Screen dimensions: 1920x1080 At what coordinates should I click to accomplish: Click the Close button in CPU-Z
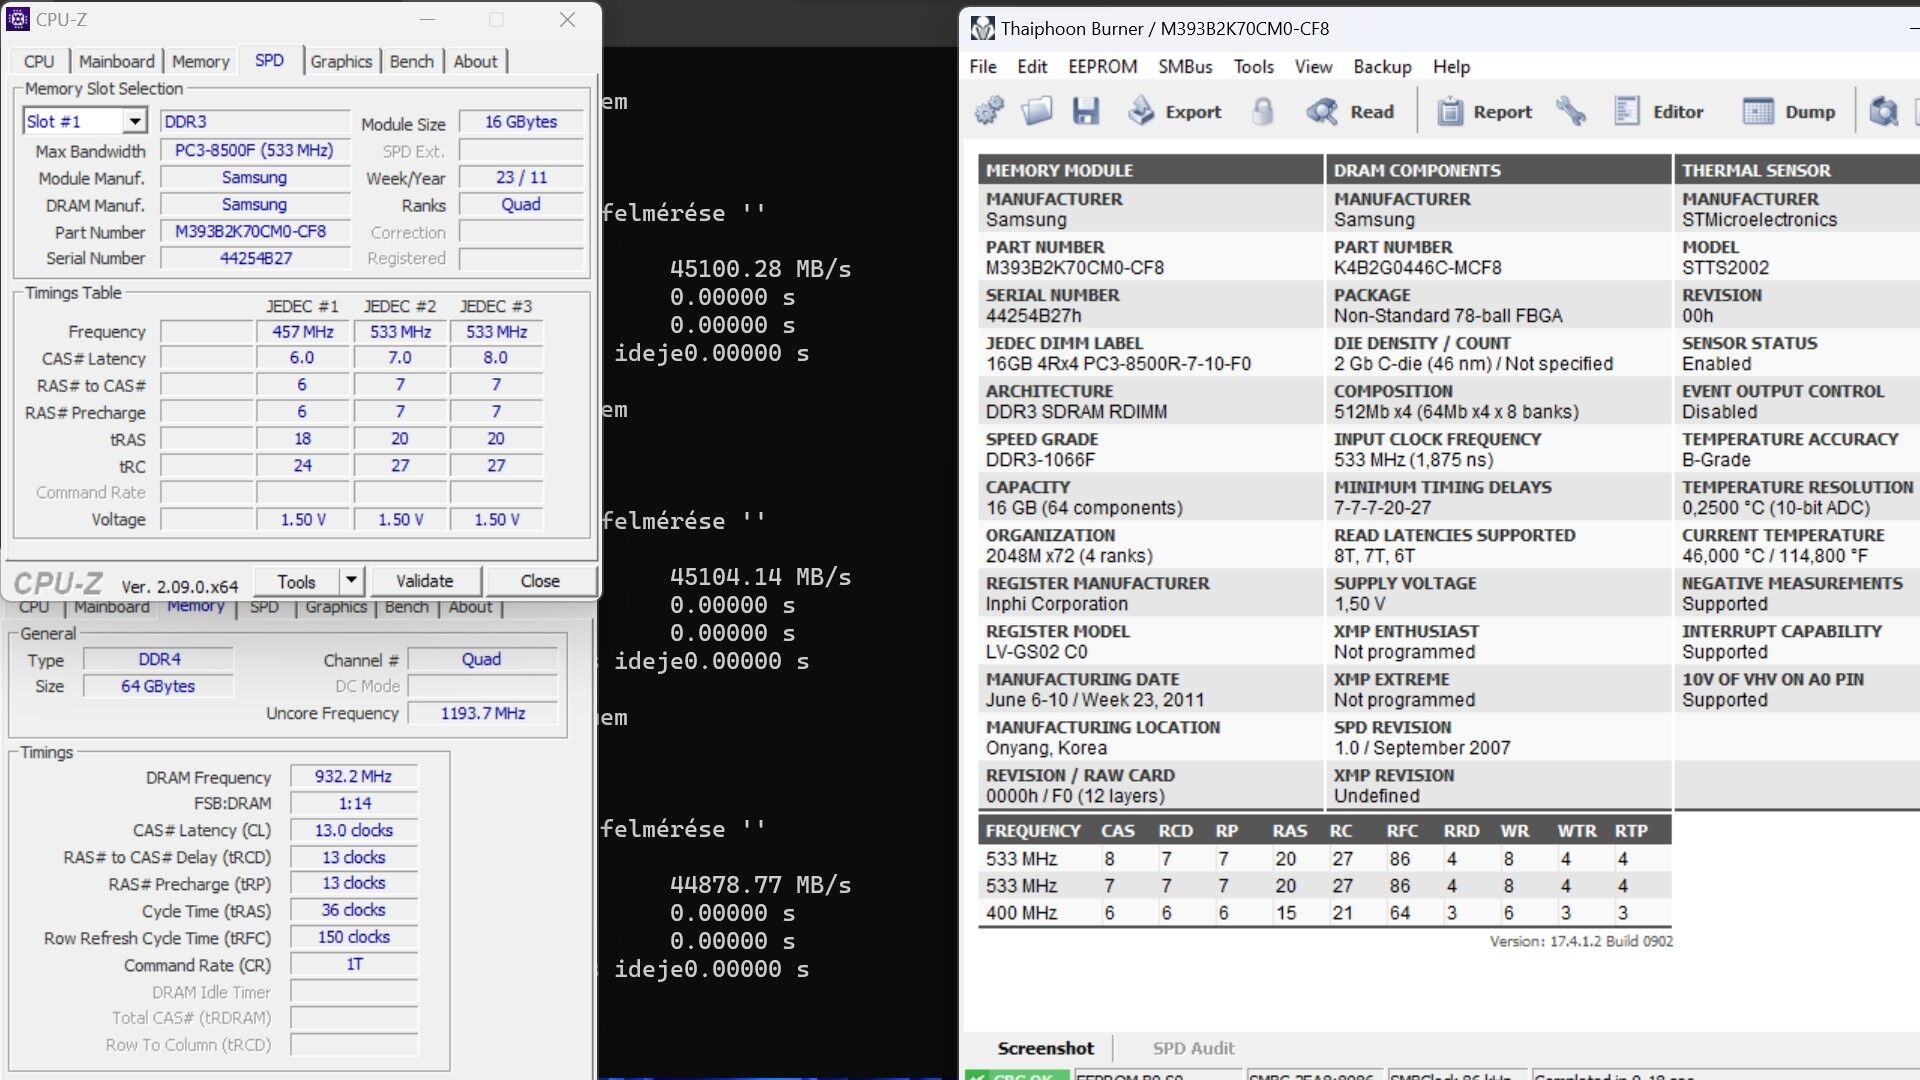540,580
